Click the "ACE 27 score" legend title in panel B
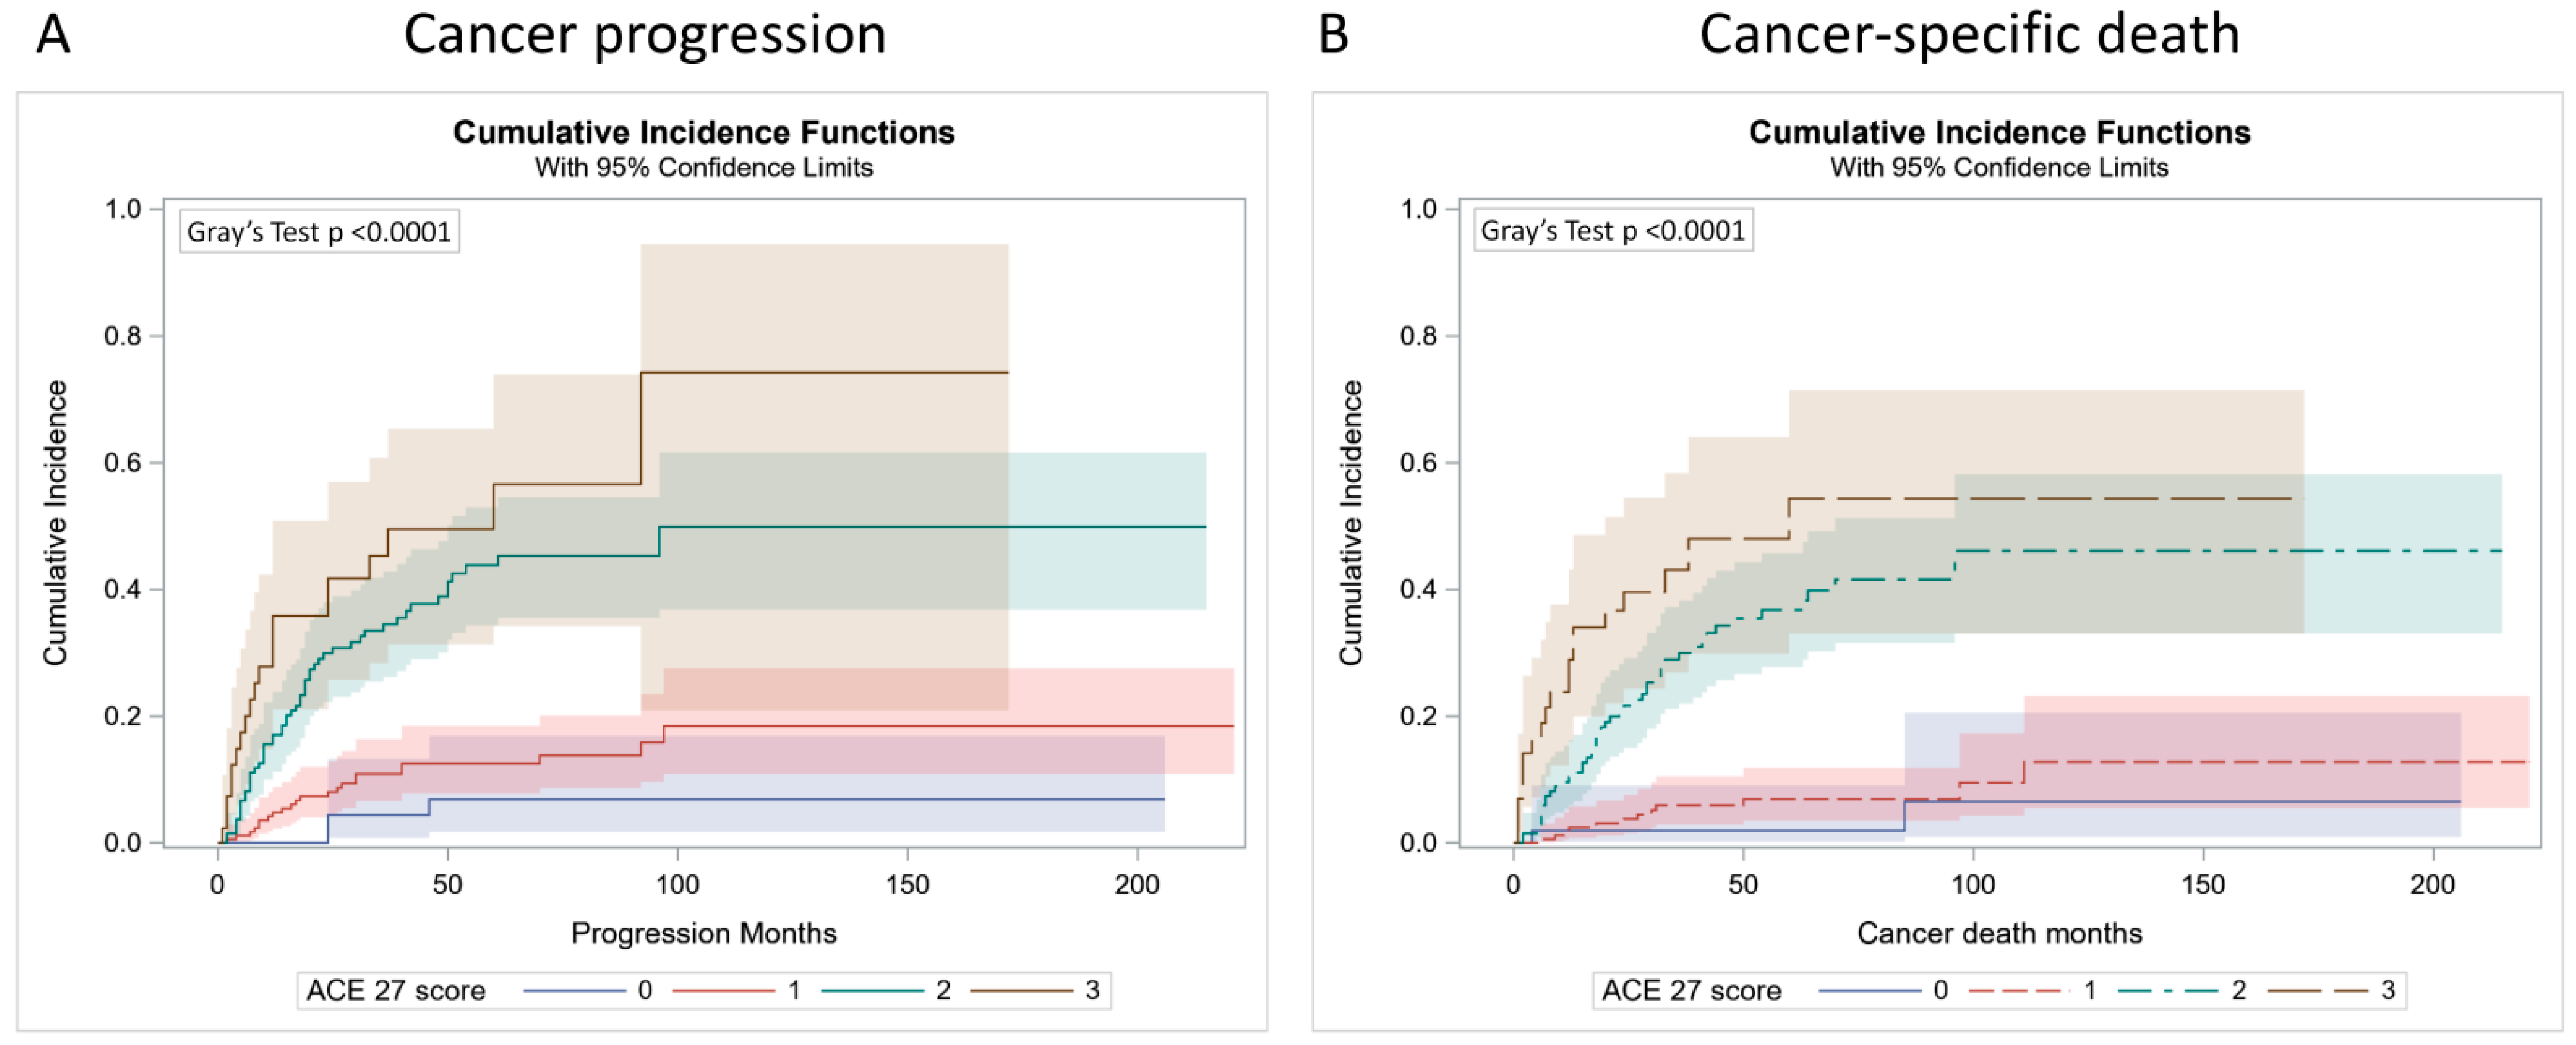The height and width of the screenshot is (1045, 2576). coord(1692,990)
